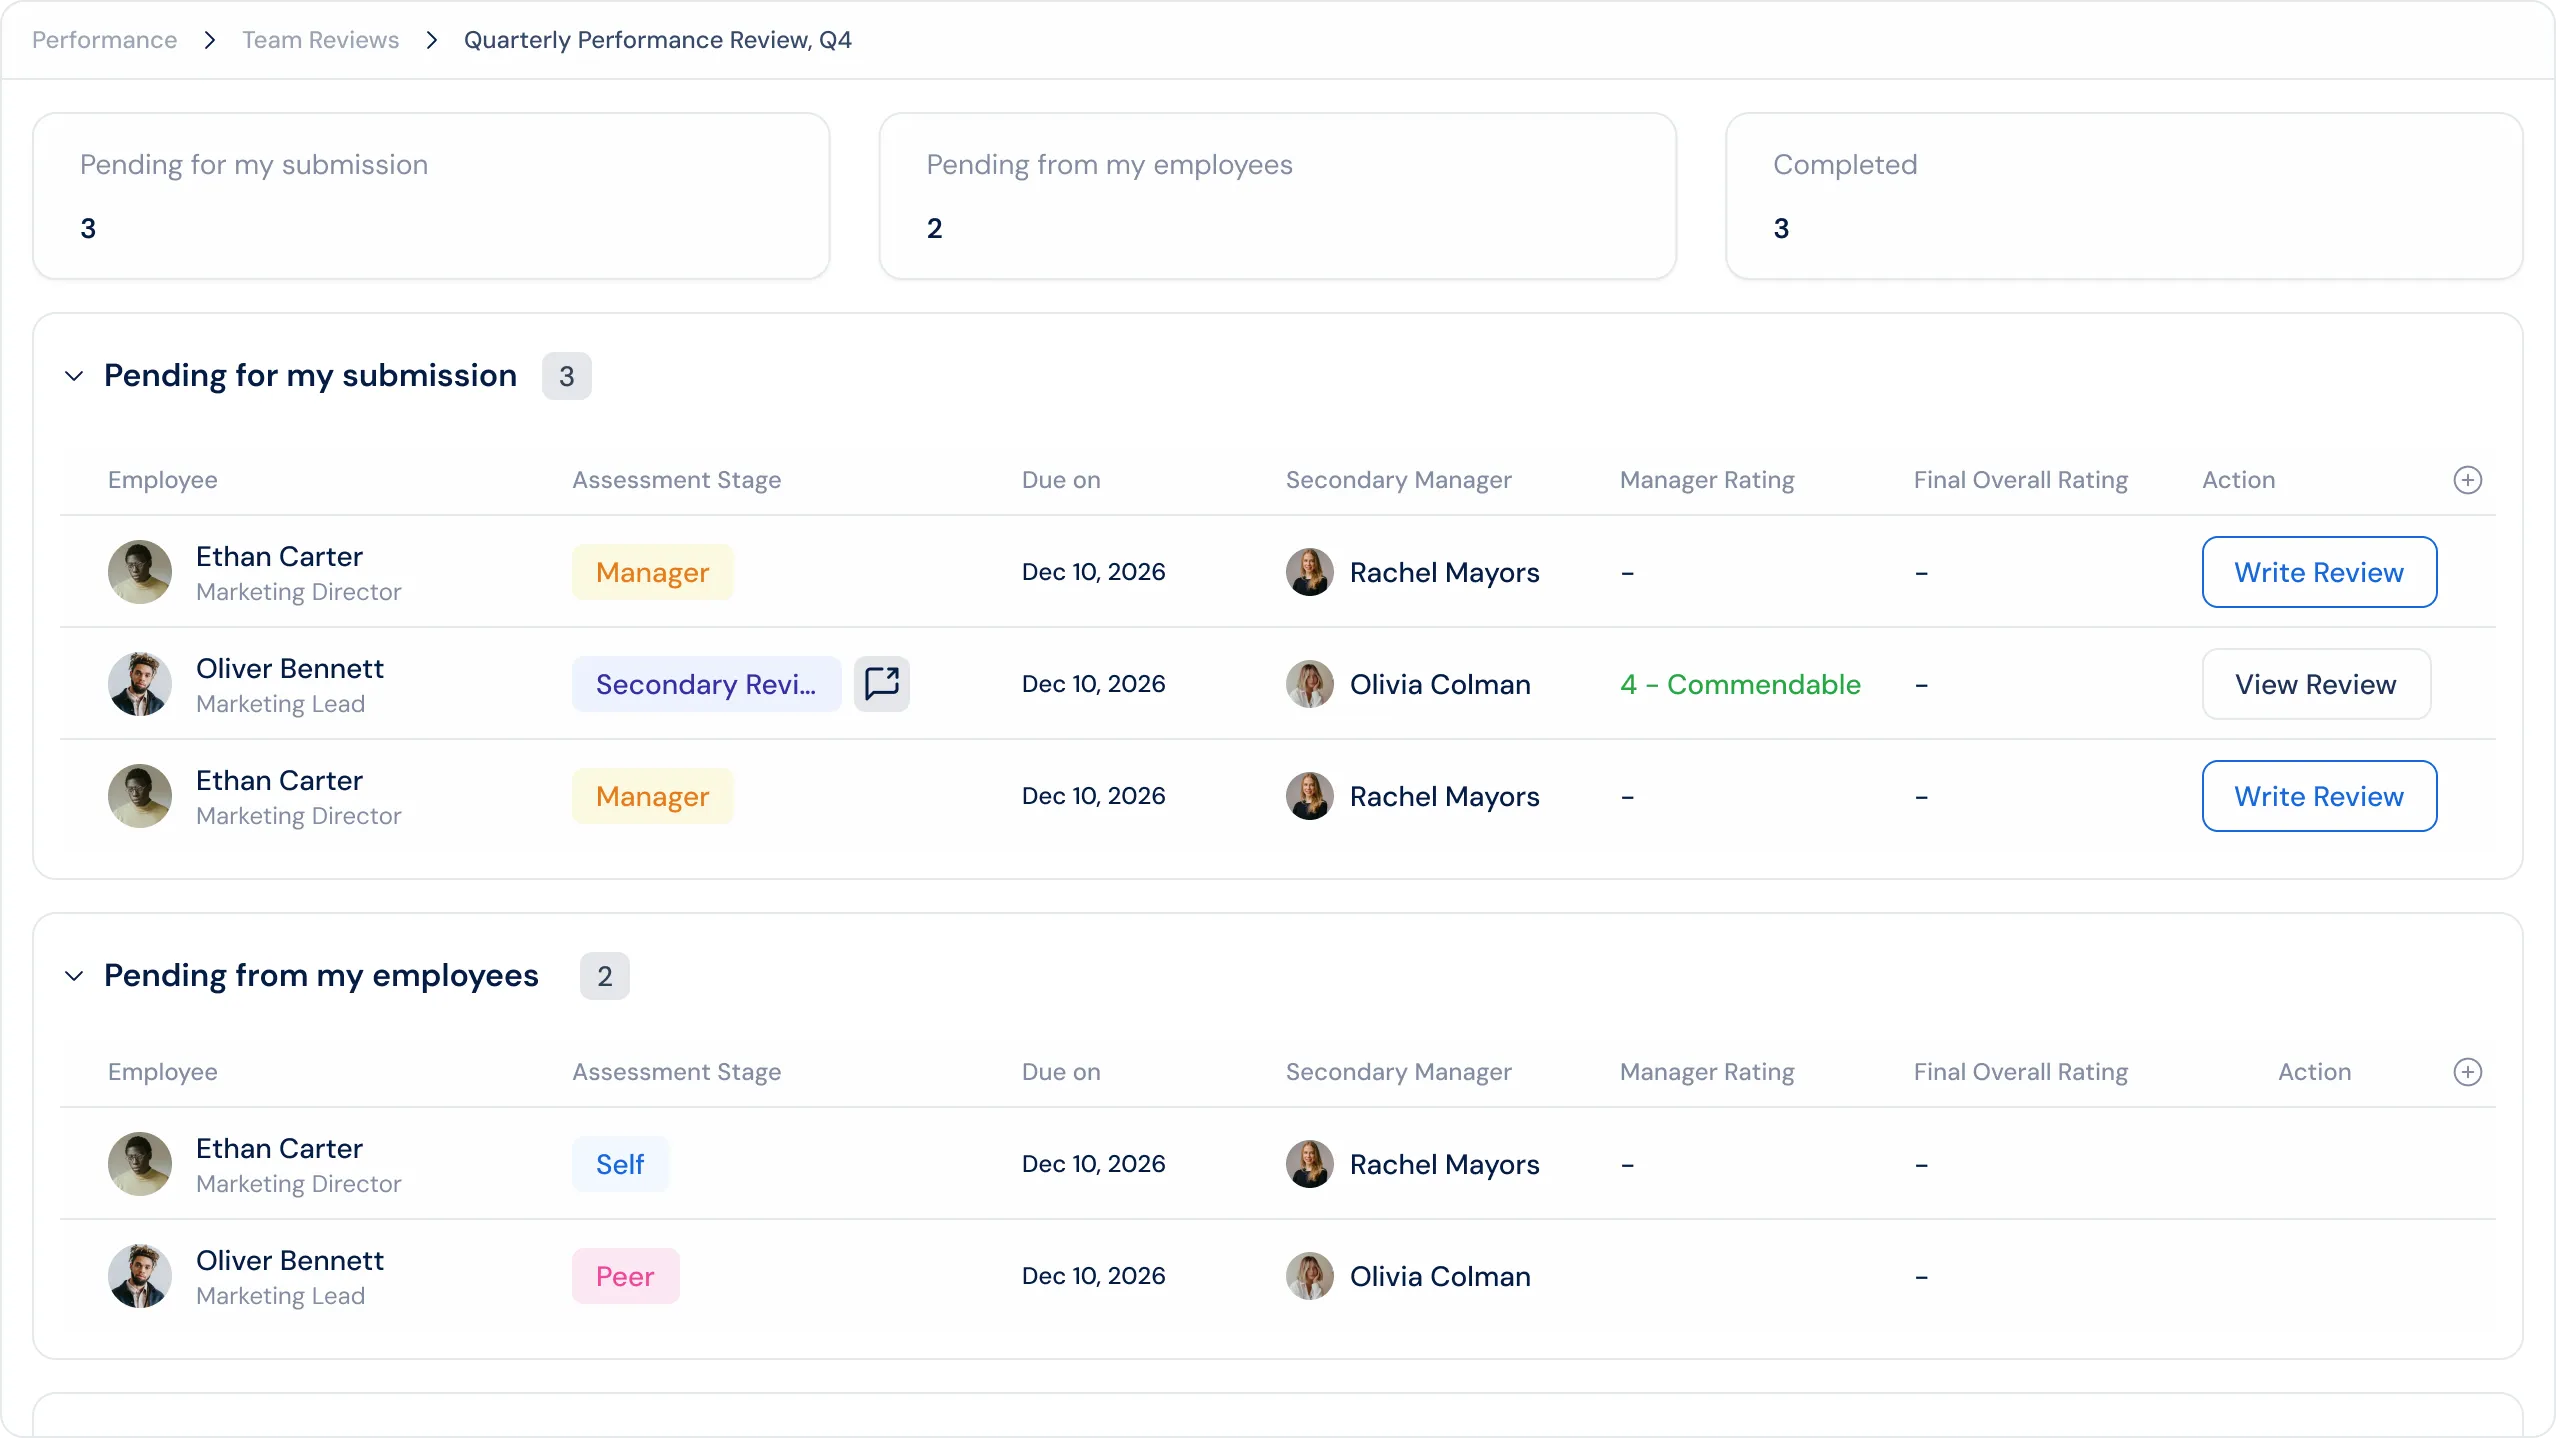This screenshot has height=1438, width=2556.
Task: Click the count badge 2 beside Pending from my employees
Action: [x=605, y=976]
